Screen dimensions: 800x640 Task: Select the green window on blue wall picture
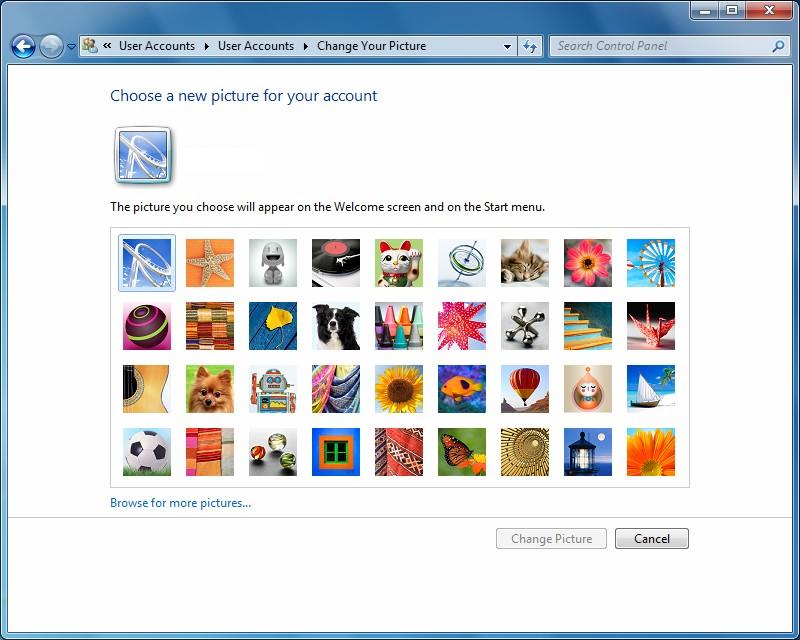(x=336, y=452)
